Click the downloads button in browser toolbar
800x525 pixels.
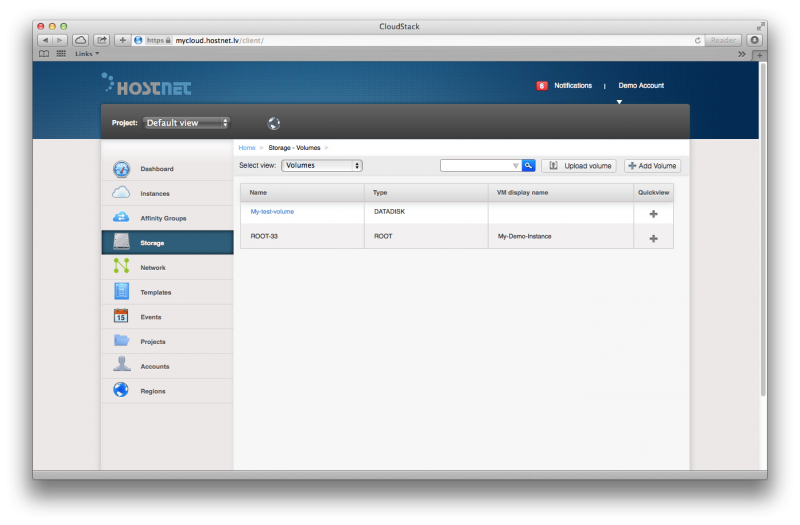tap(755, 40)
